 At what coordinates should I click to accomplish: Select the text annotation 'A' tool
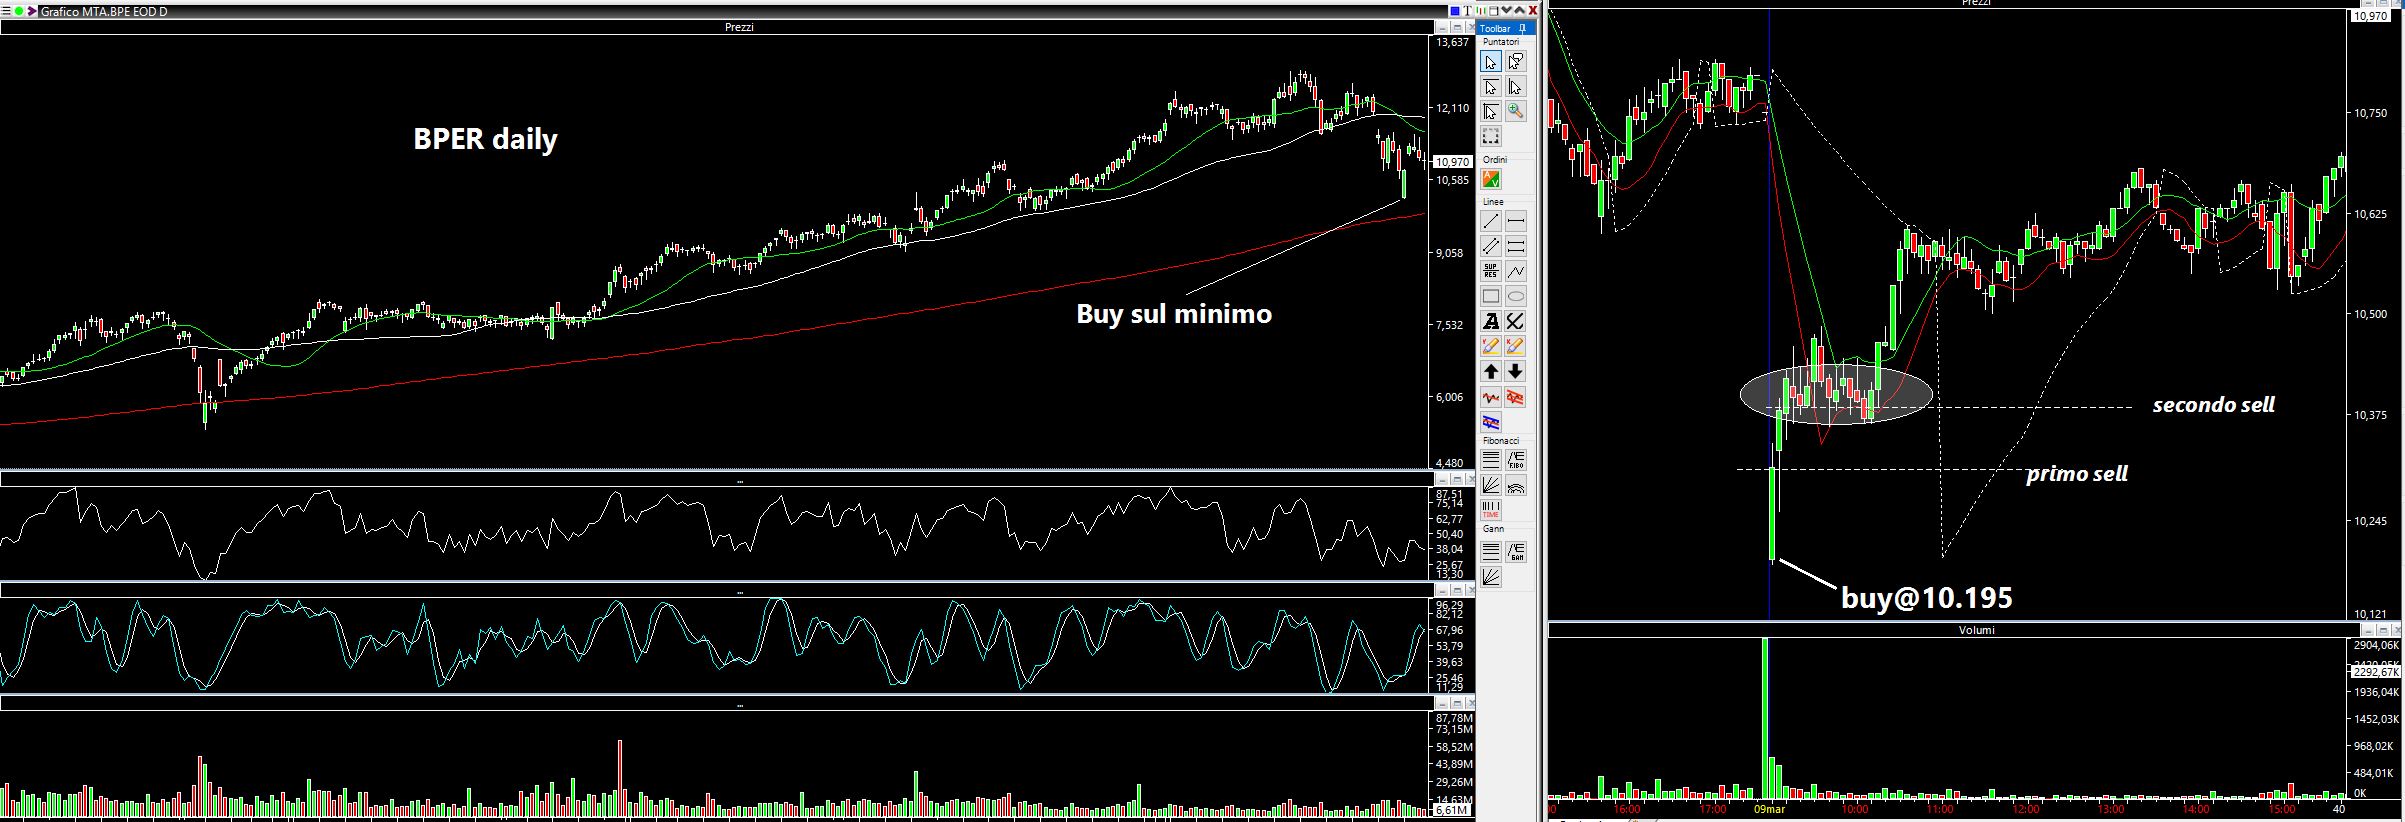coord(1490,321)
